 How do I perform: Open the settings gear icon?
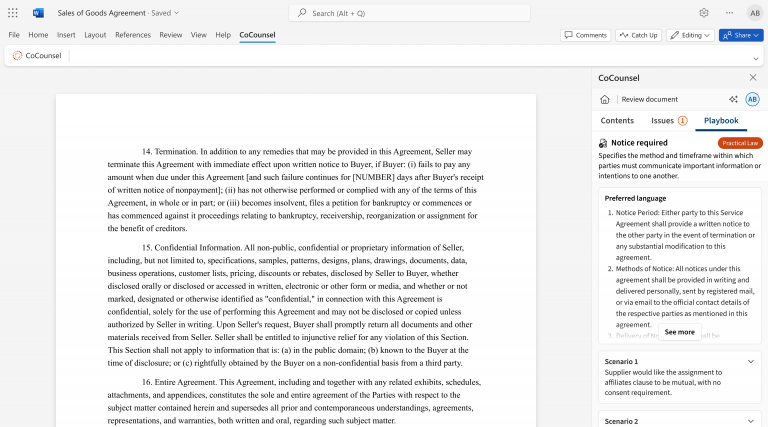704,13
